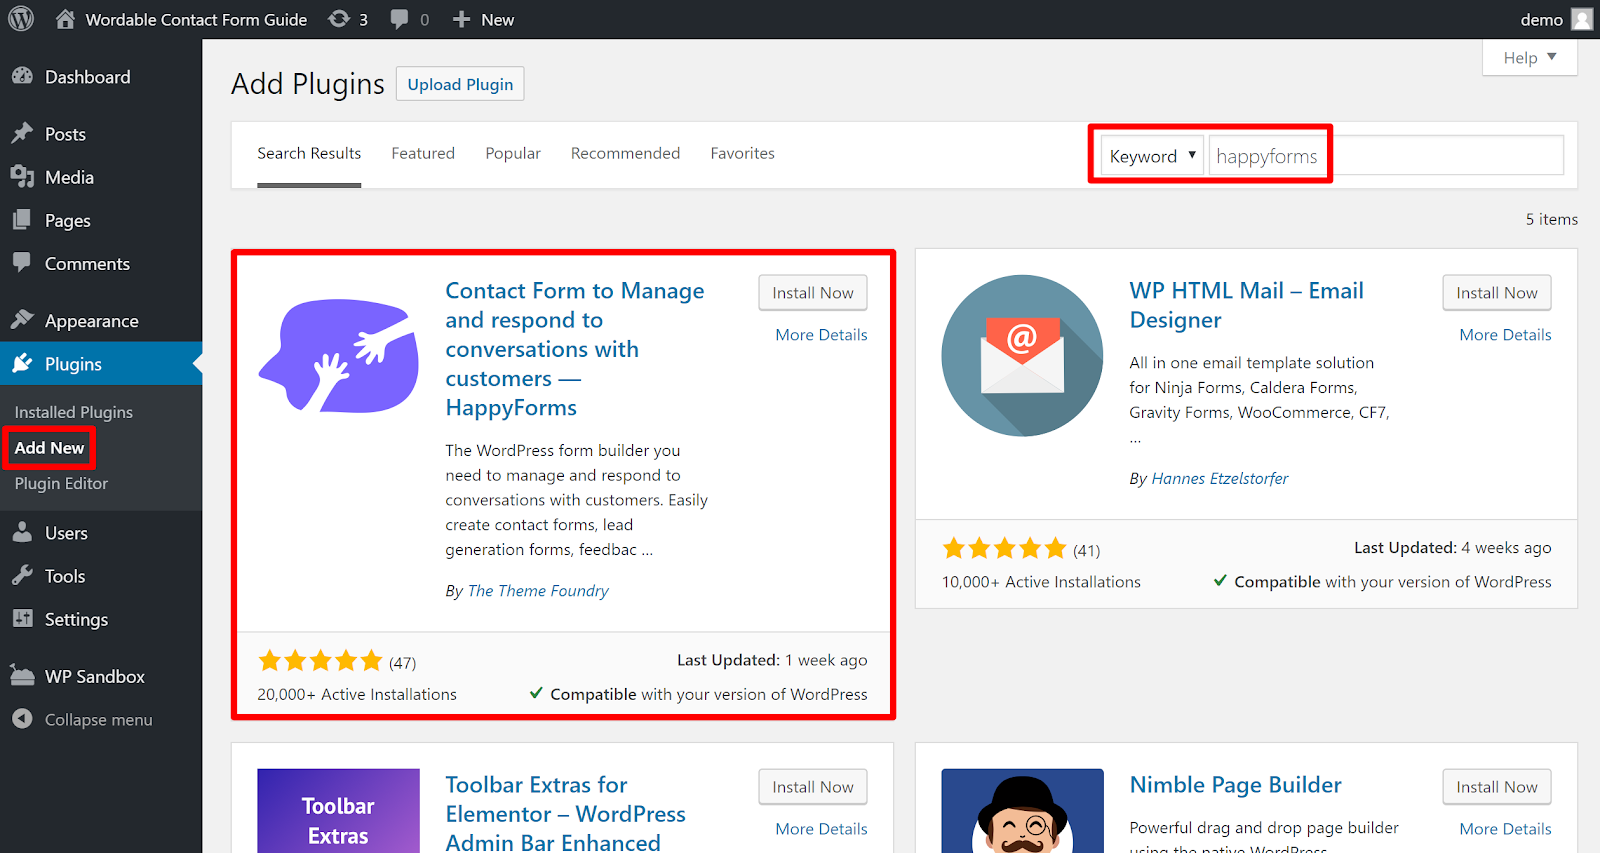Open the Nimble Page Builder title link
Image resolution: width=1600 pixels, height=853 pixels.
tap(1235, 785)
